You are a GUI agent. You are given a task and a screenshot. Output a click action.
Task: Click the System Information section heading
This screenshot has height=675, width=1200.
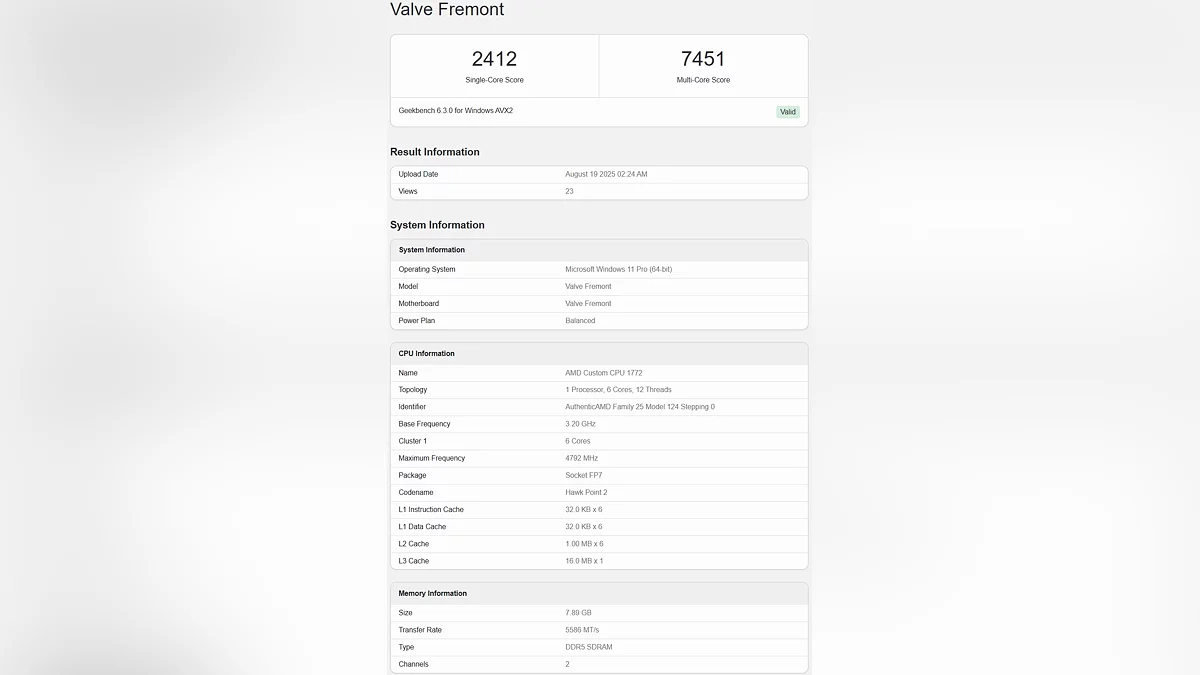tap(437, 225)
